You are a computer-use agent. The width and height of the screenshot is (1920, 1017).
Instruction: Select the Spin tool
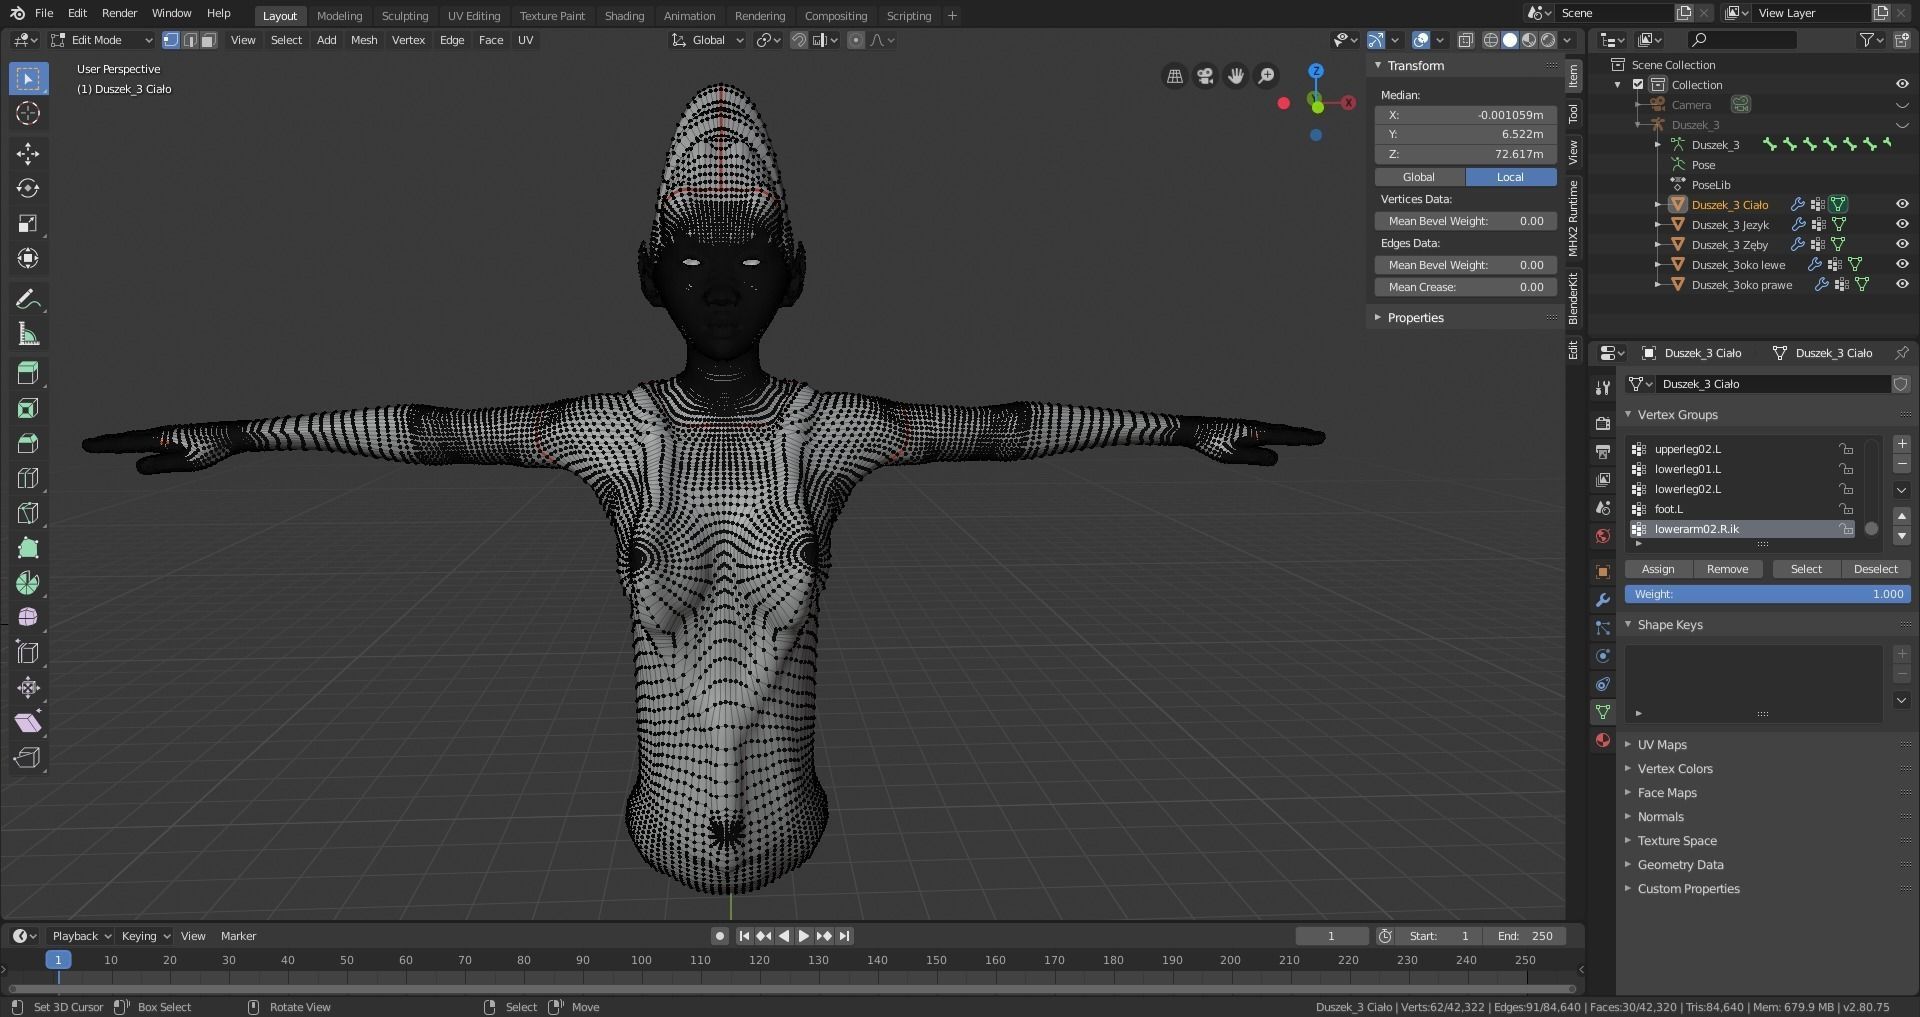(x=28, y=583)
